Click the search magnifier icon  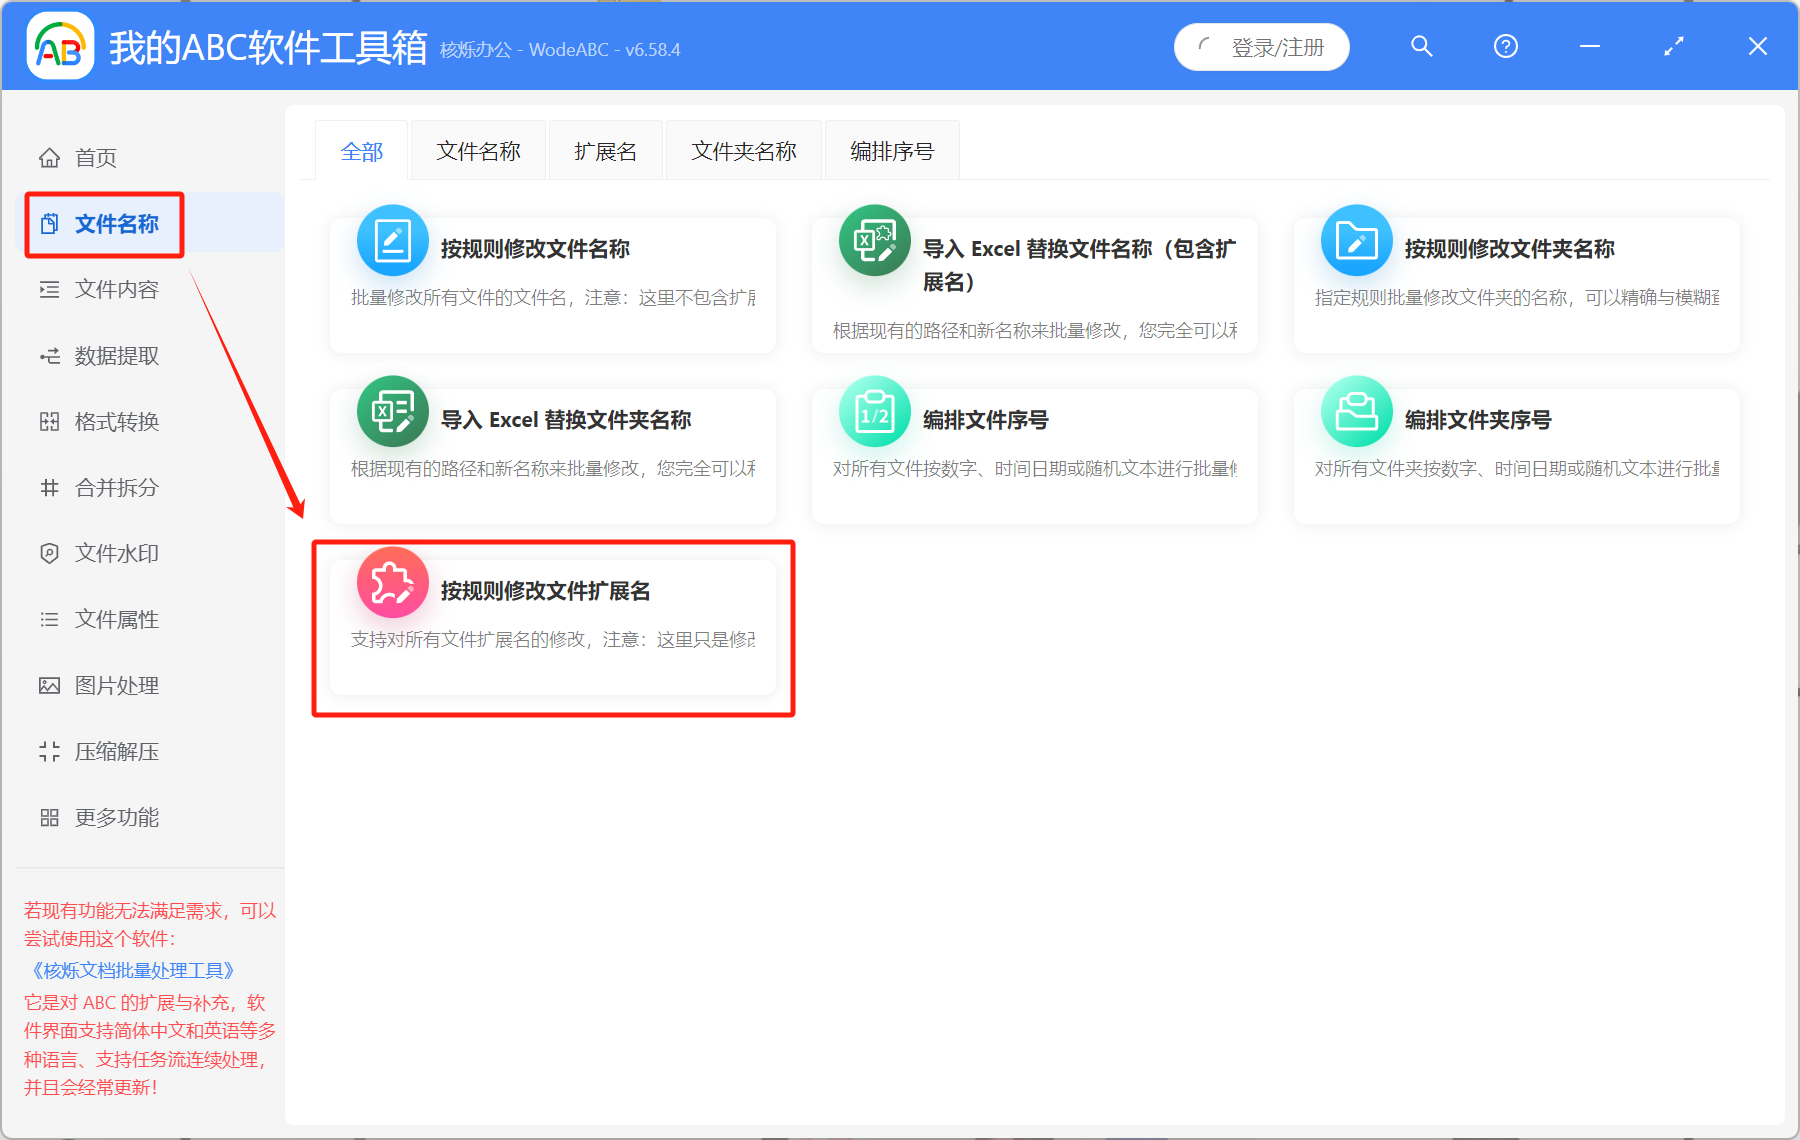click(1421, 46)
